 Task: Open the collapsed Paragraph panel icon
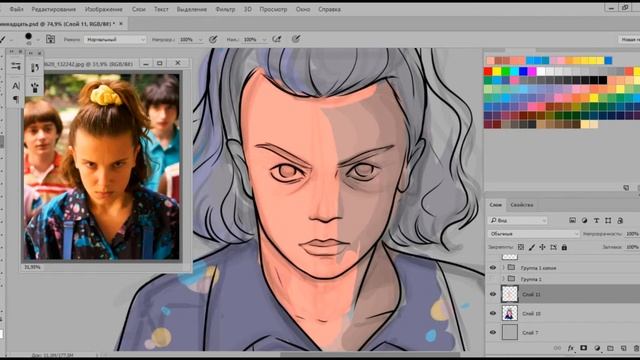point(16,99)
